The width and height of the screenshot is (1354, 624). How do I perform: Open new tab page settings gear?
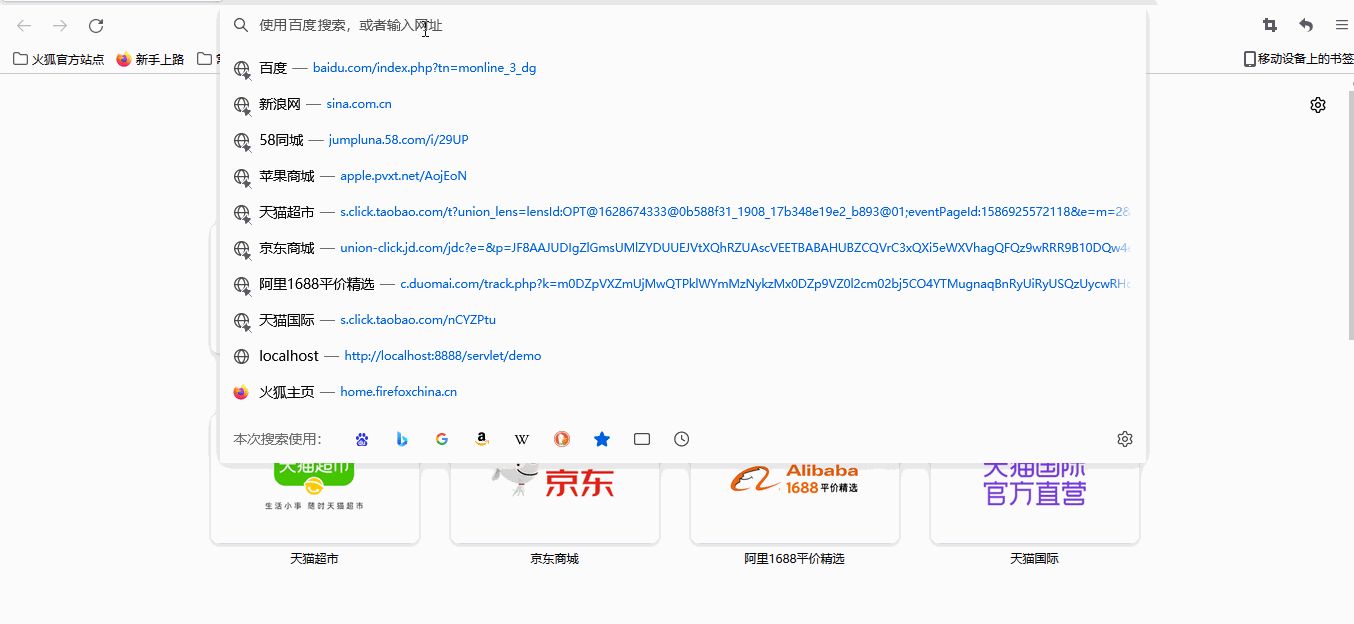point(1318,105)
